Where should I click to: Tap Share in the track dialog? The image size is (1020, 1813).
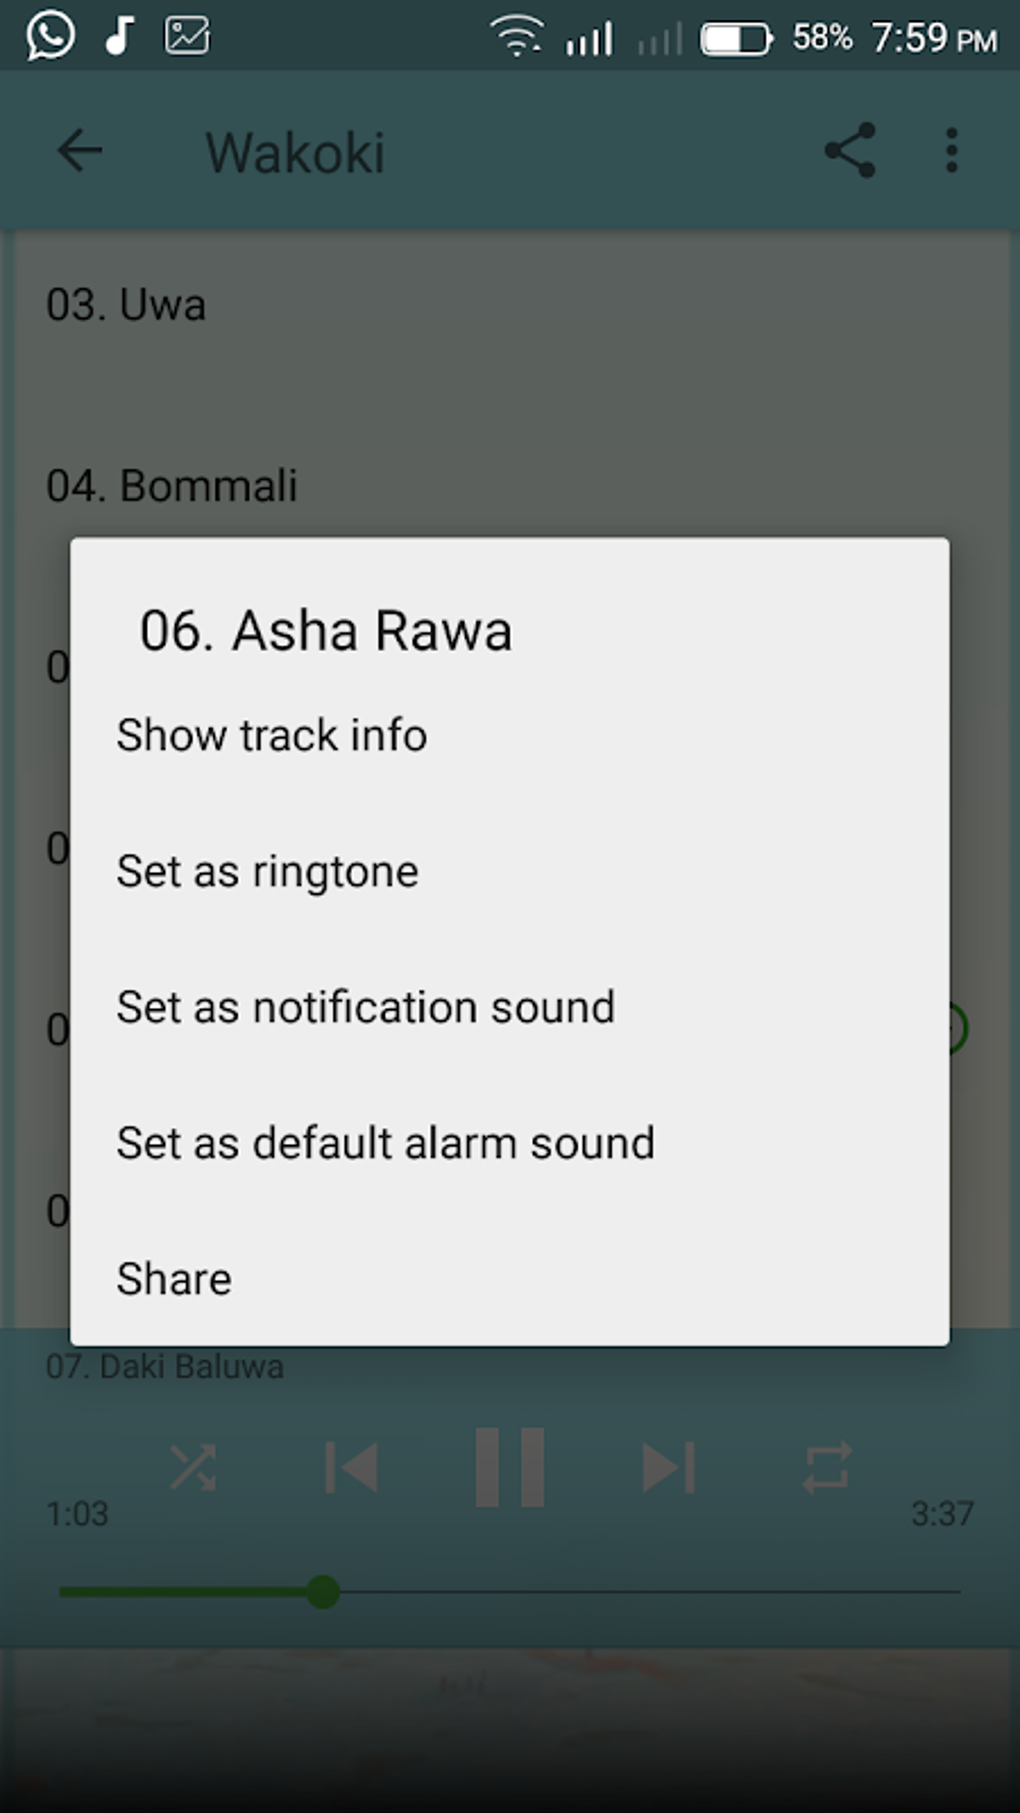tap(174, 1279)
